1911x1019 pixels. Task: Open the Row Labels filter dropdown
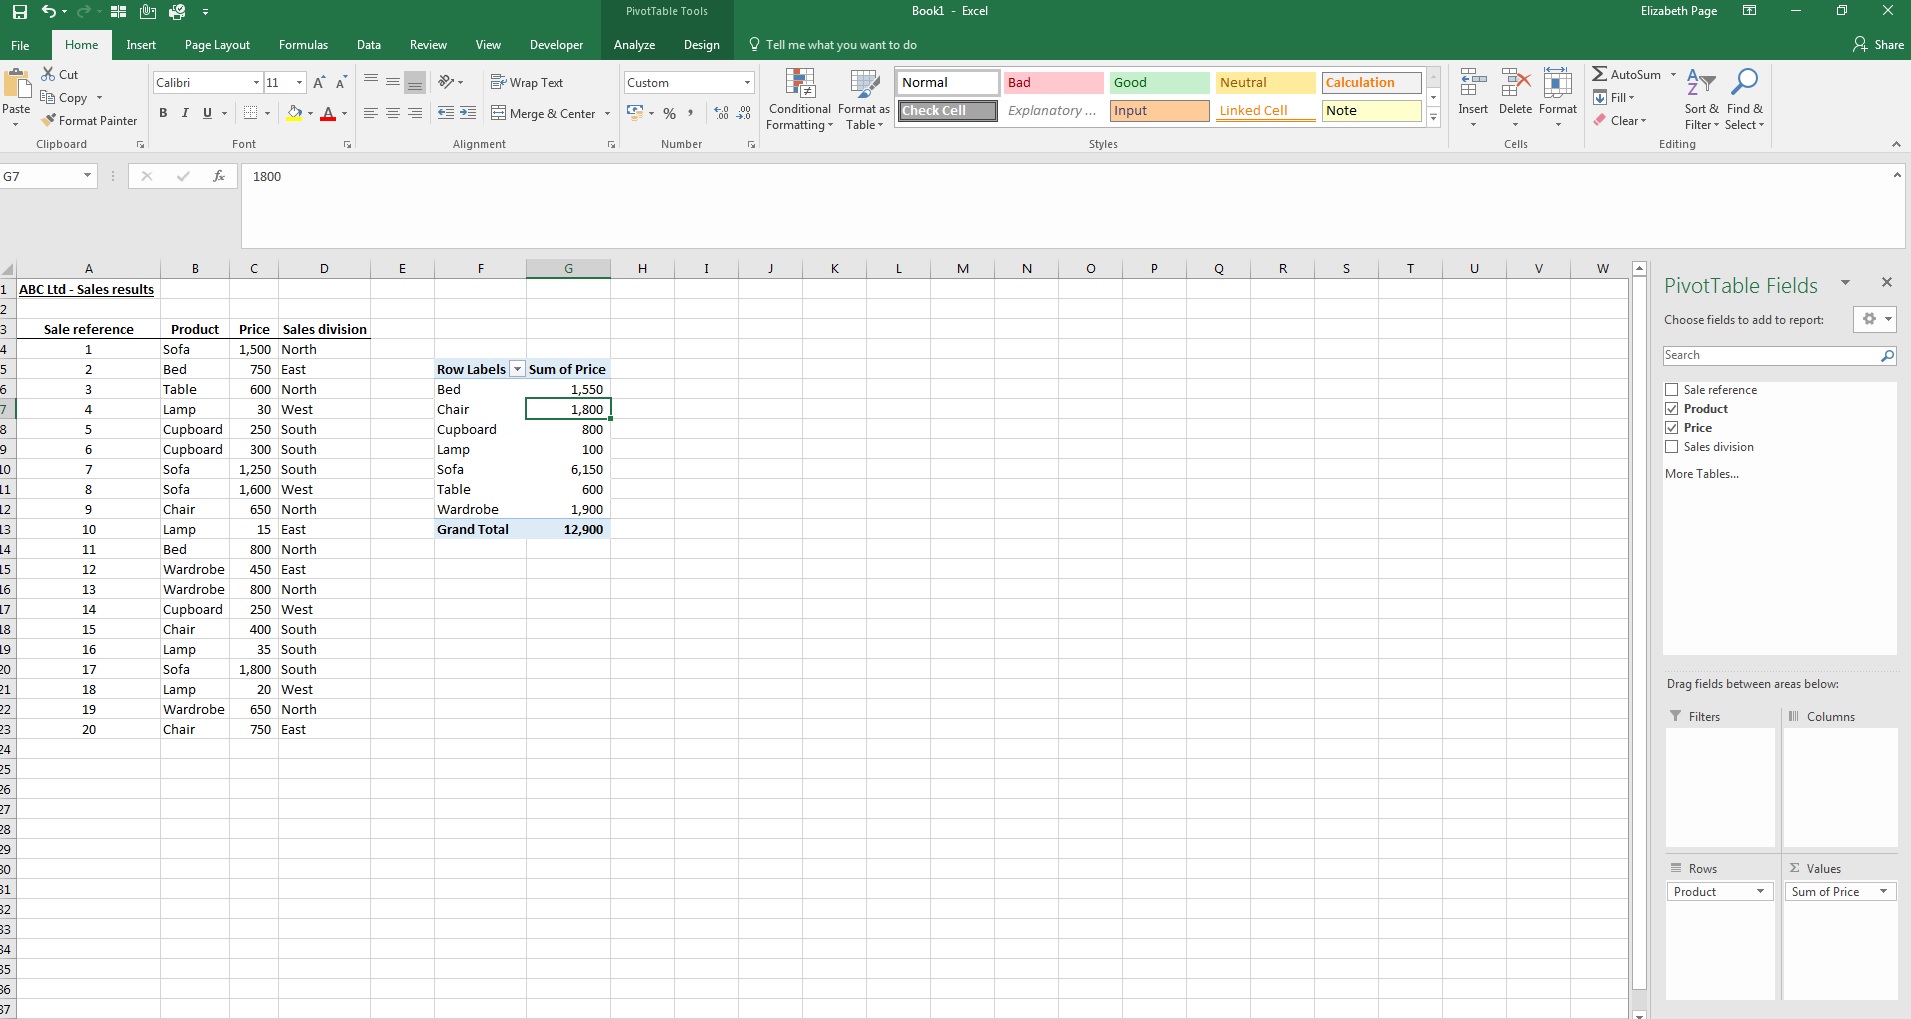[x=517, y=369]
